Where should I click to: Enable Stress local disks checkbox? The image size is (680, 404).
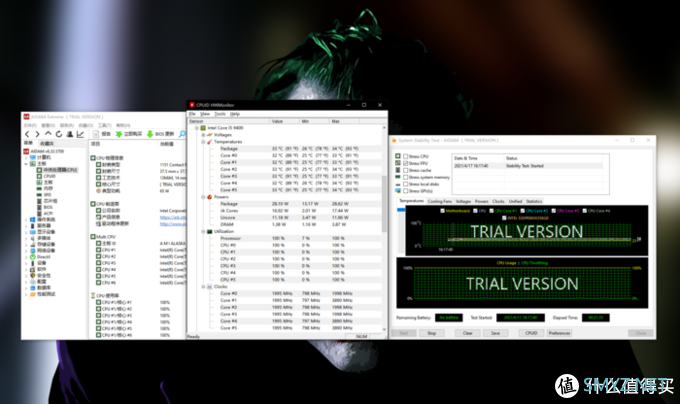(405, 184)
